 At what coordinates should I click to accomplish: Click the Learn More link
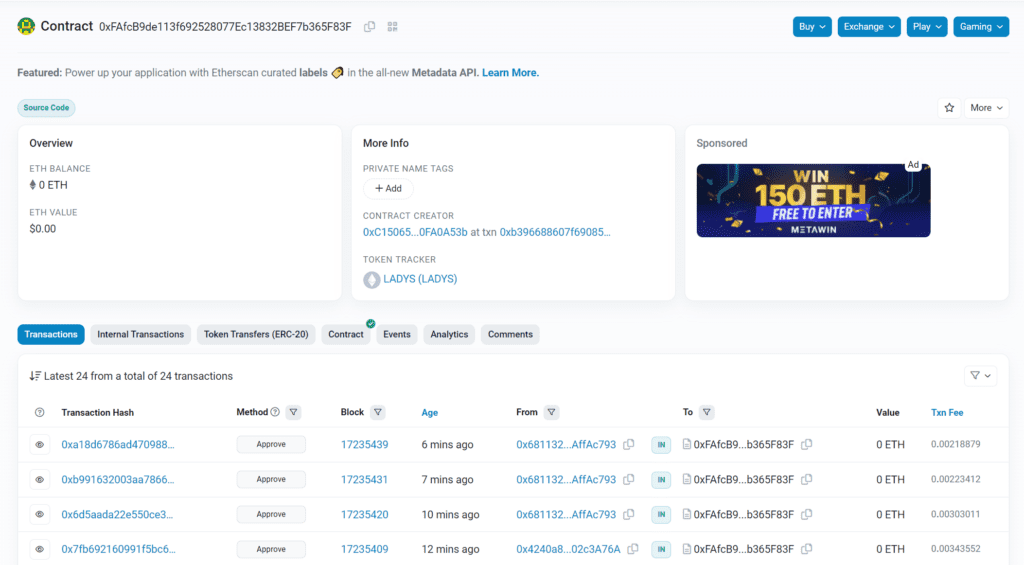(x=510, y=73)
